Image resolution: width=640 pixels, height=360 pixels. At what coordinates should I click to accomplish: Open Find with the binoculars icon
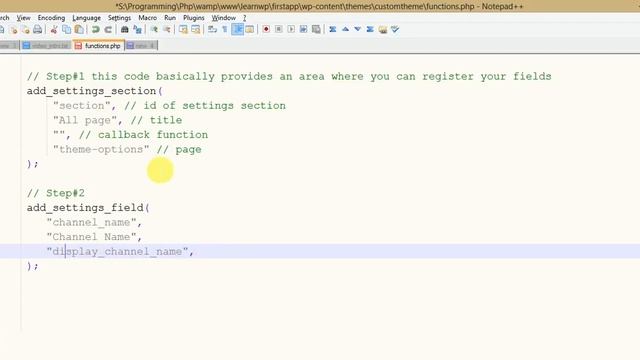click(x=125, y=29)
